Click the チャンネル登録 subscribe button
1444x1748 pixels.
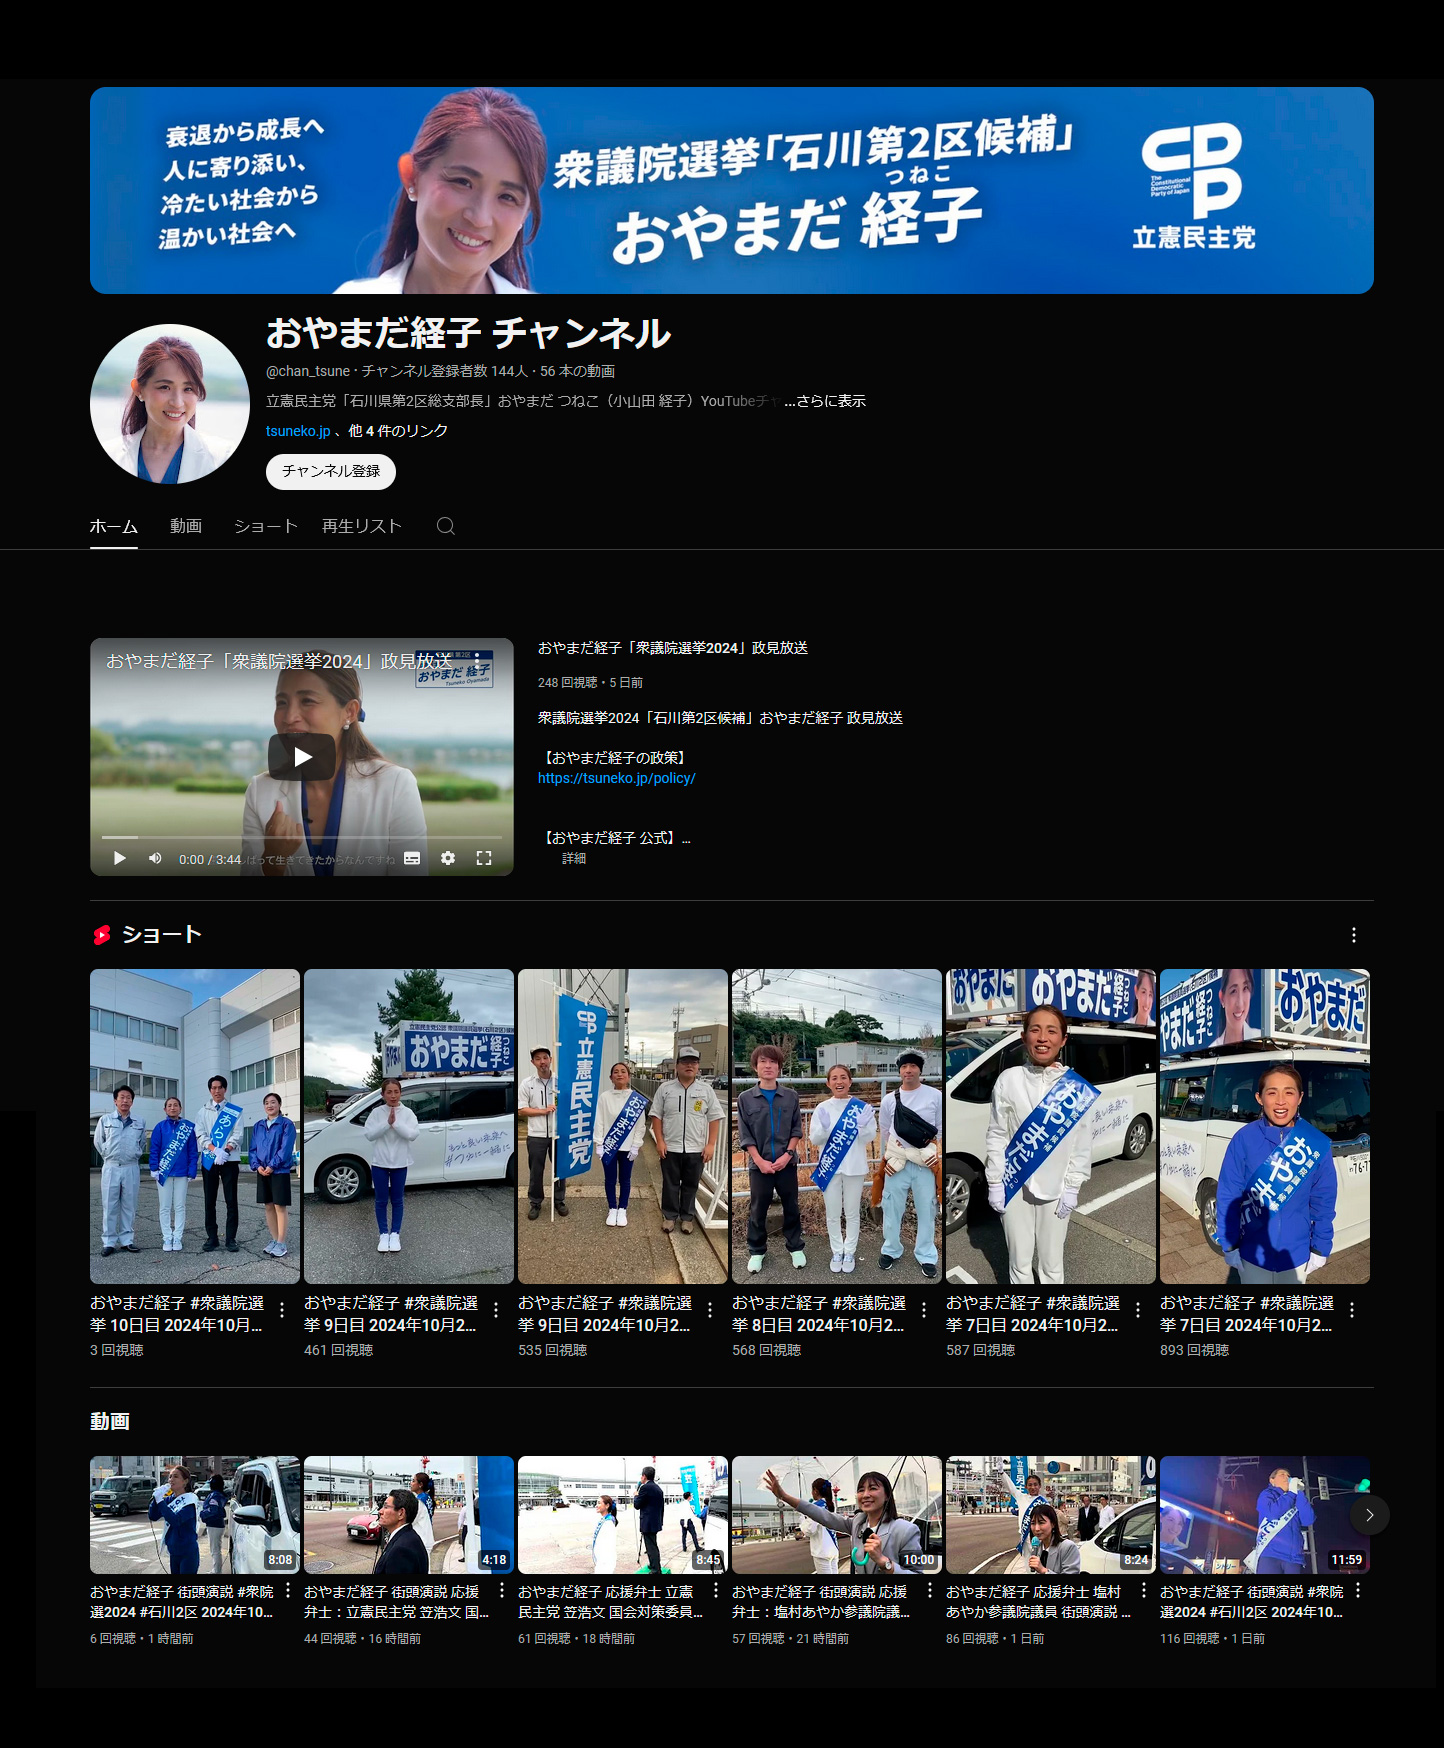331,472
